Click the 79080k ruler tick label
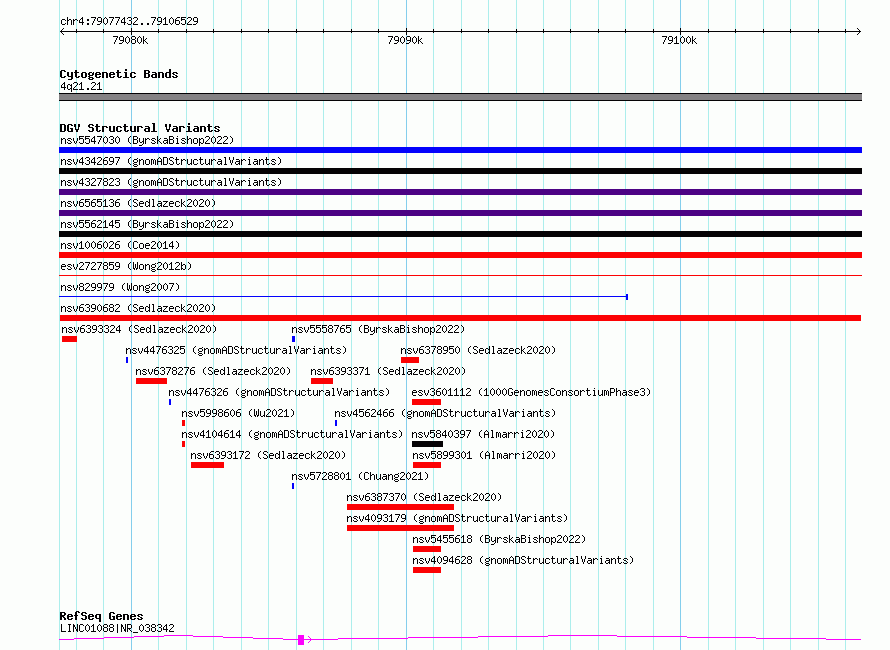 pyautogui.click(x=130, y=40)
